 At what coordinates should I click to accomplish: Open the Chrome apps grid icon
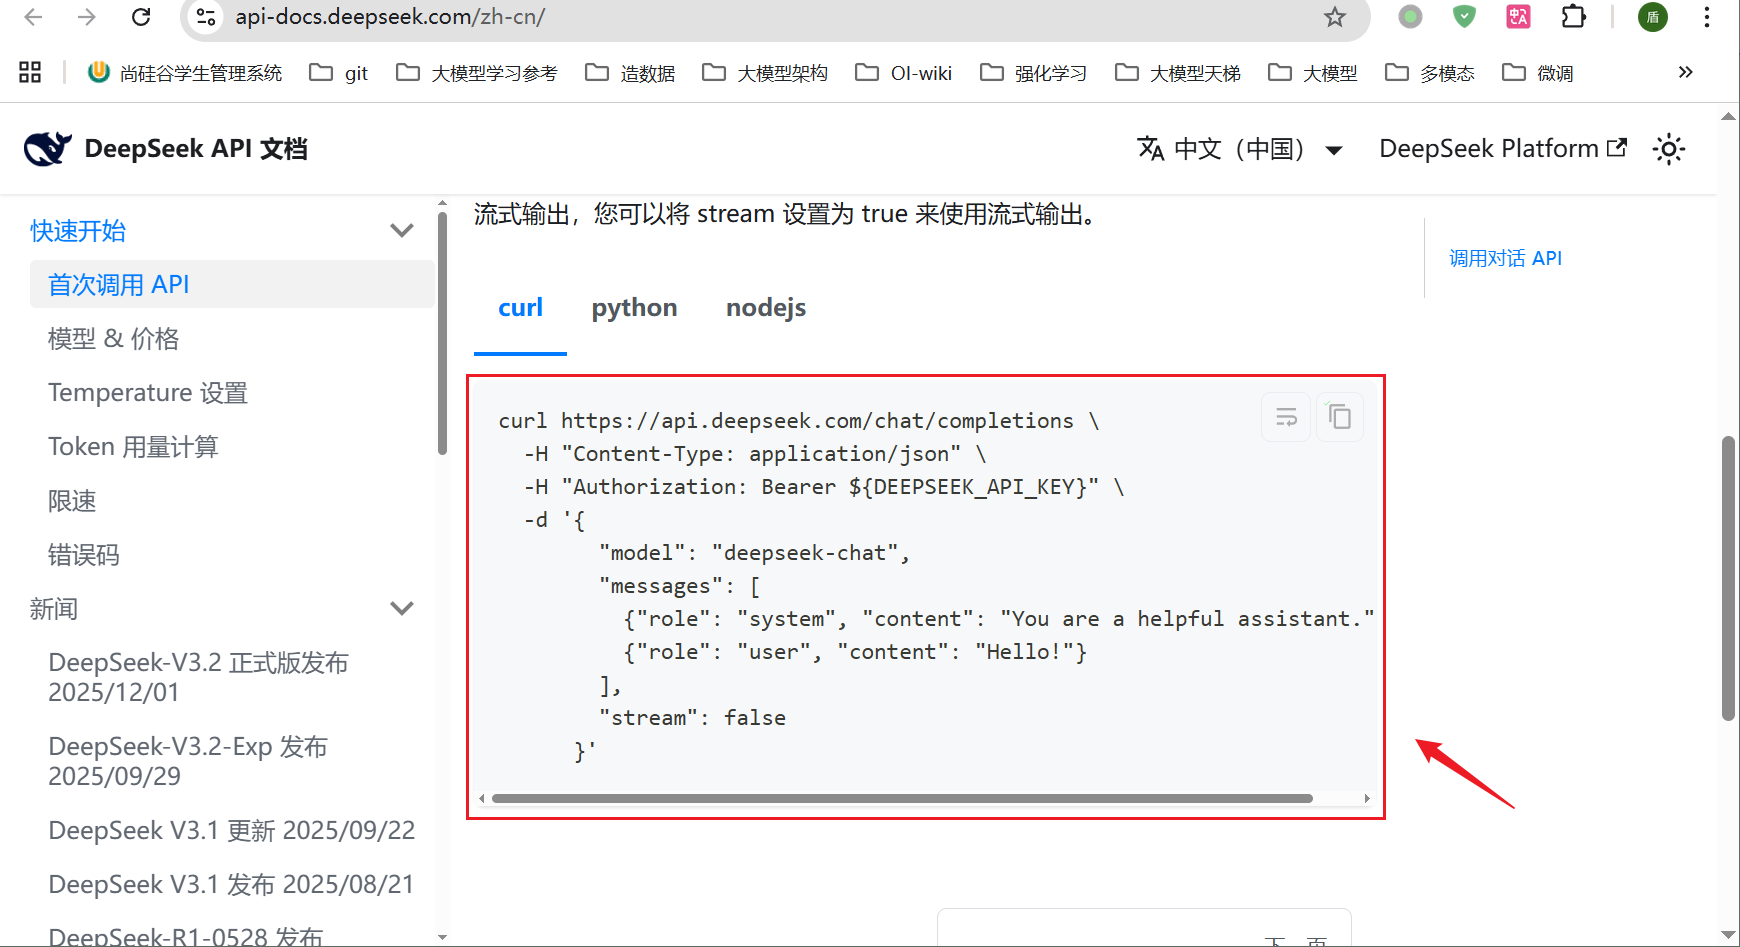[x=30, y=72]
